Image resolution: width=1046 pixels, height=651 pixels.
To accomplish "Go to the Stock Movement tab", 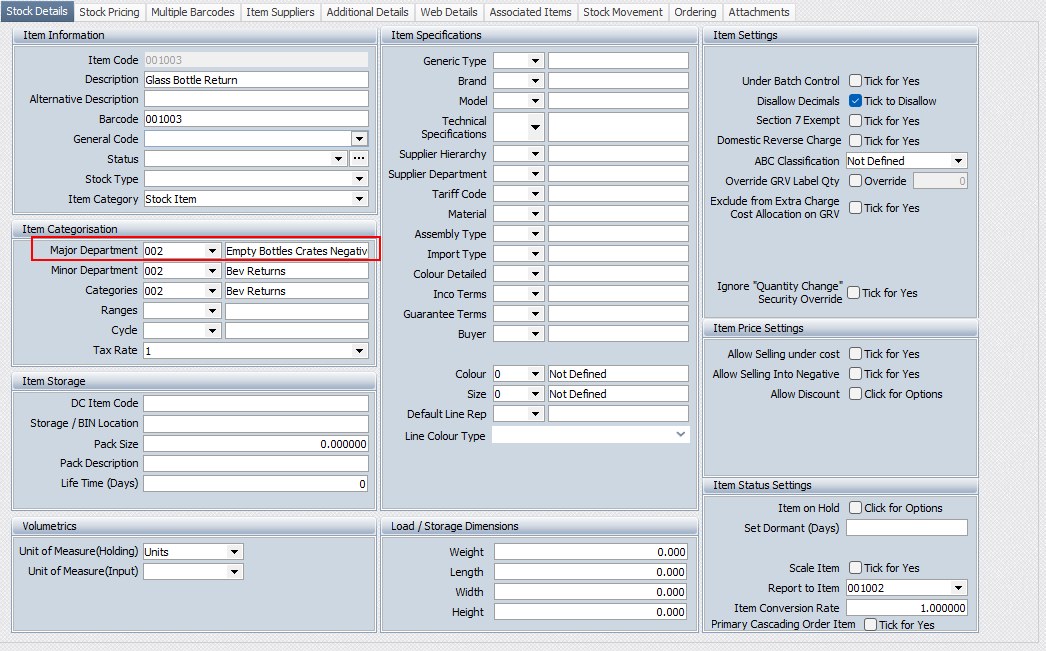I will (622, 12).
